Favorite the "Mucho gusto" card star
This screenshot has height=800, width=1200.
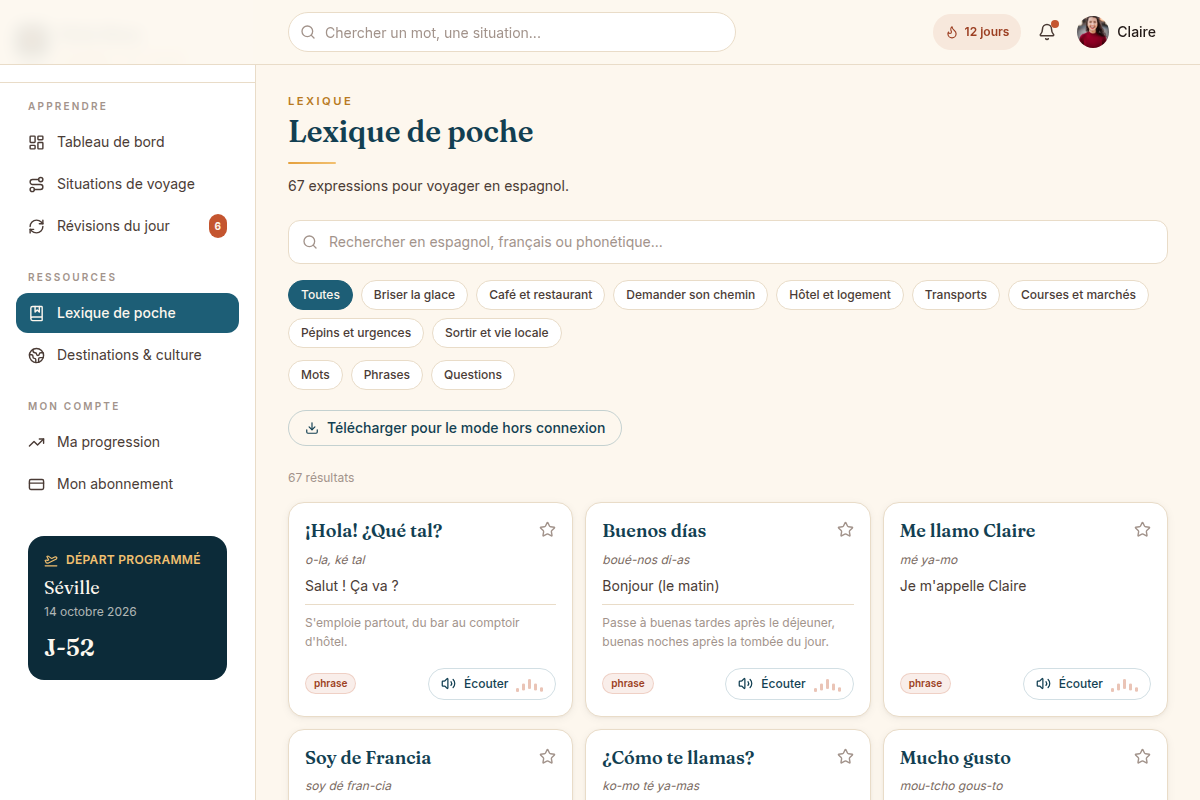[x=1142, y=757]
